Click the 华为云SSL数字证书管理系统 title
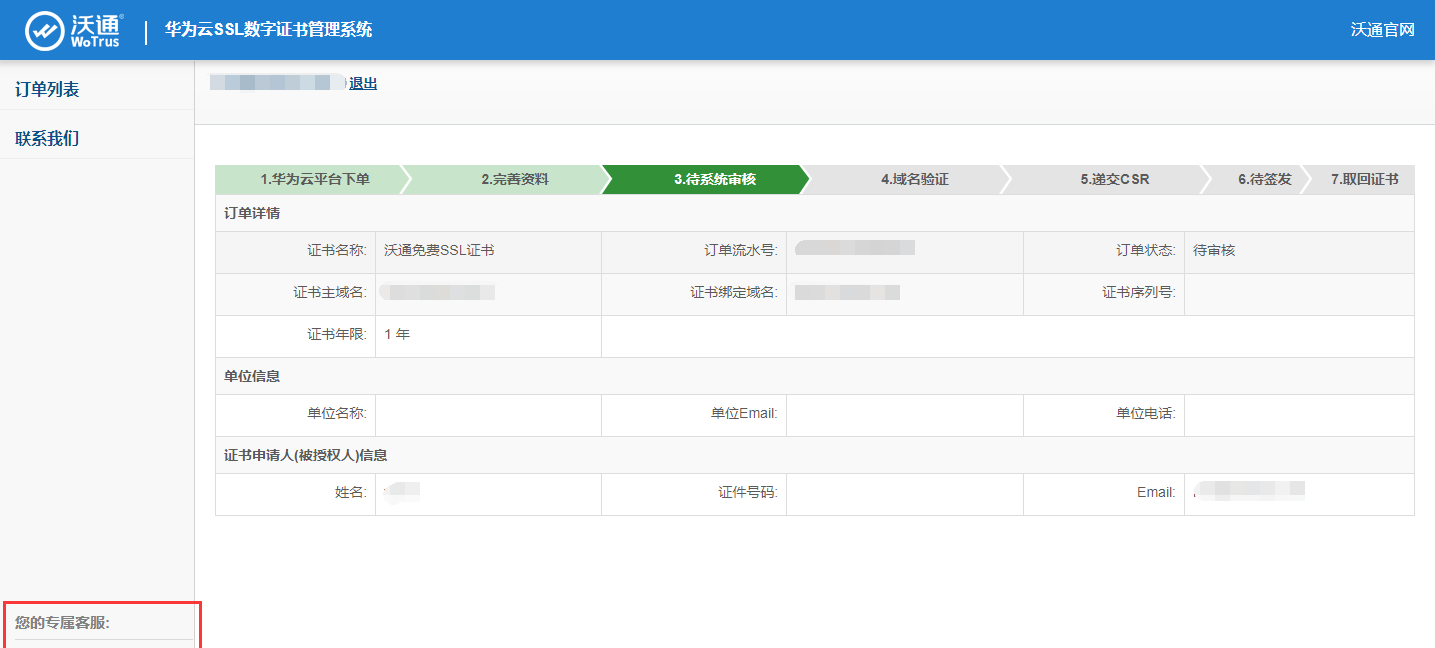1435x648 pixels. (x=268, y=30)
